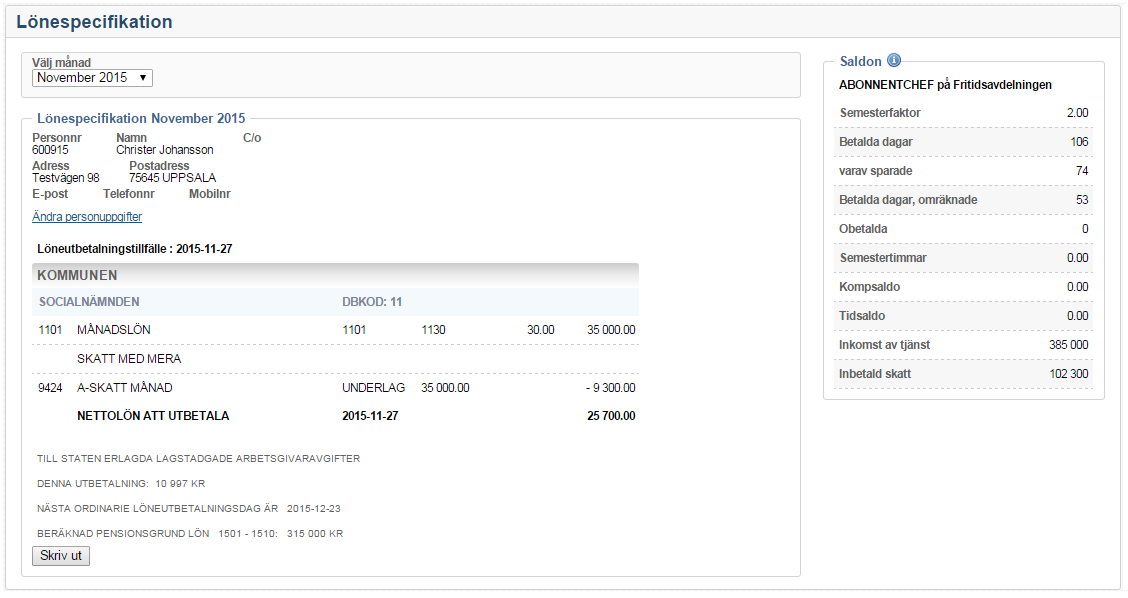
Task: Click the TILL STATEN ERLAGDA LAGSTADGADE ARBETSGIVARAVGIFTER line
Action: point(199,458)
